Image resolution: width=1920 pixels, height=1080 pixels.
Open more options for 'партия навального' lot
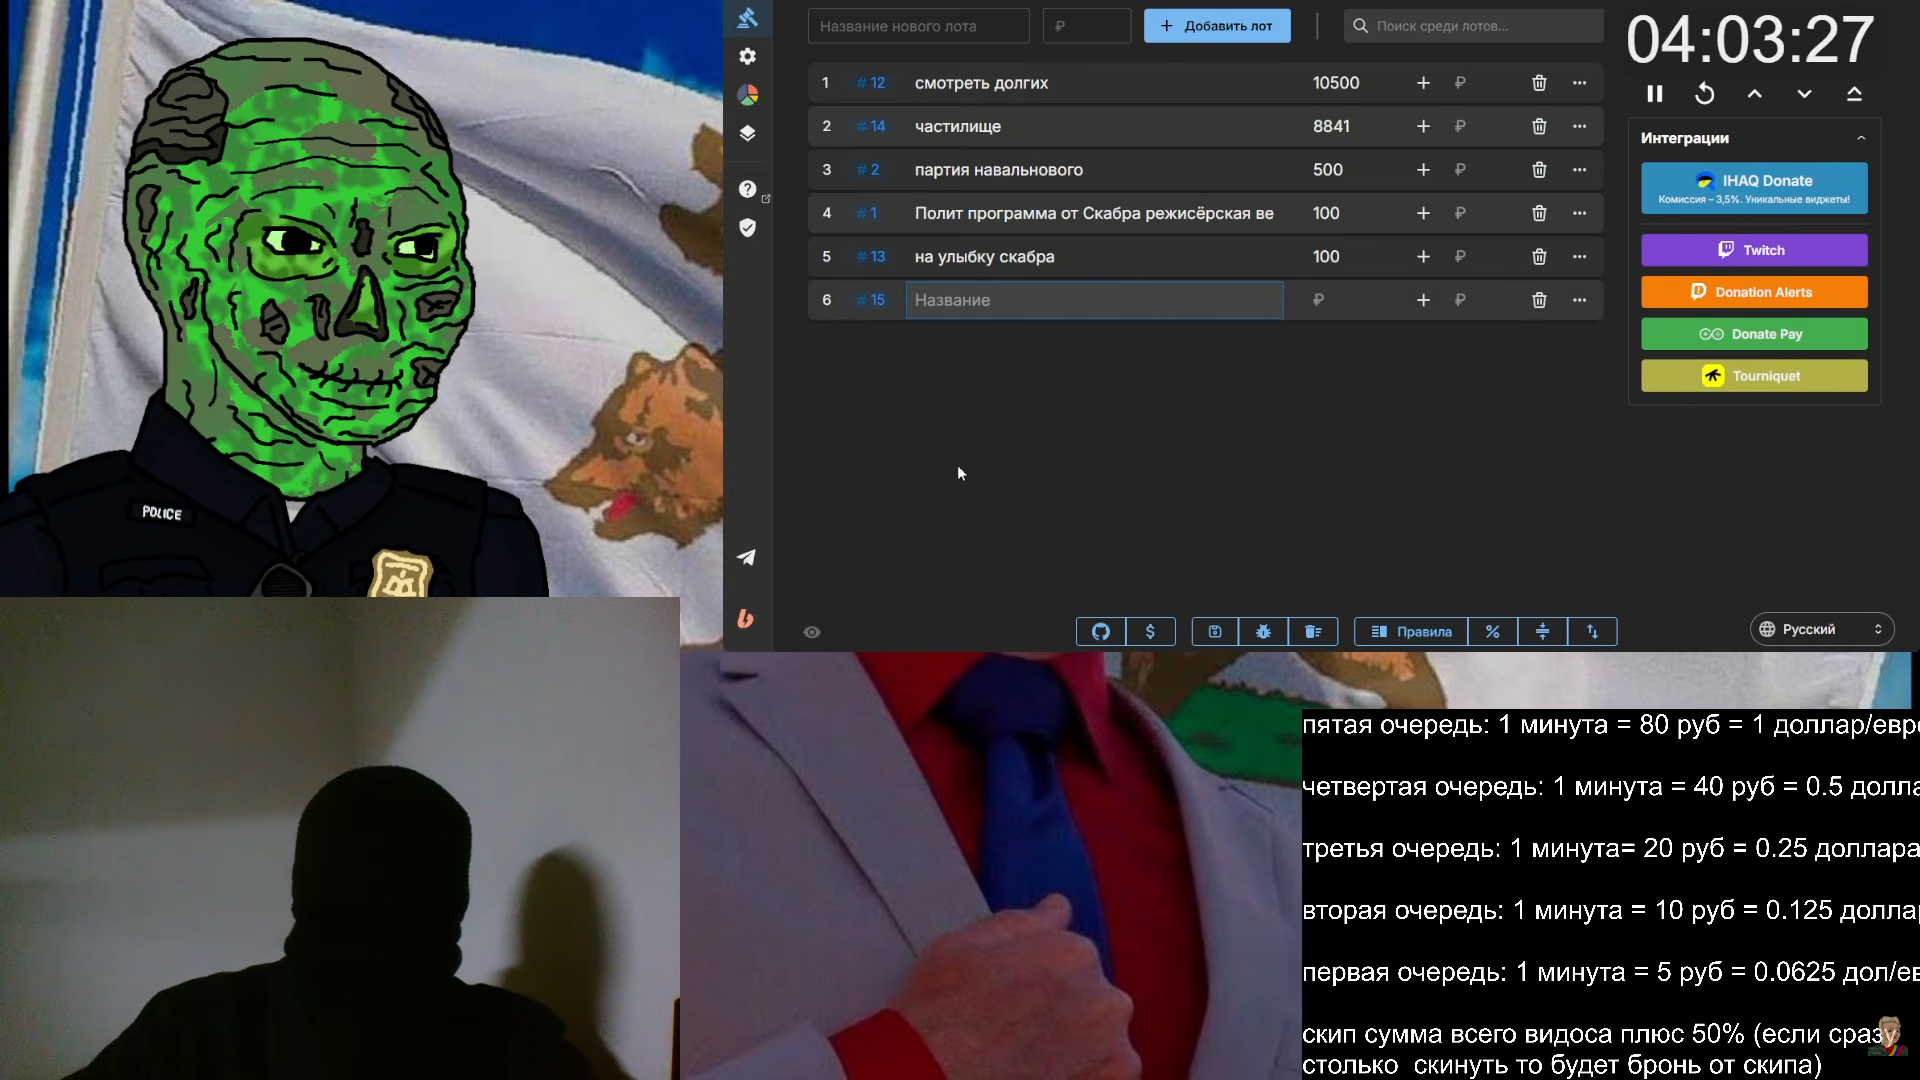[1579, 170]
